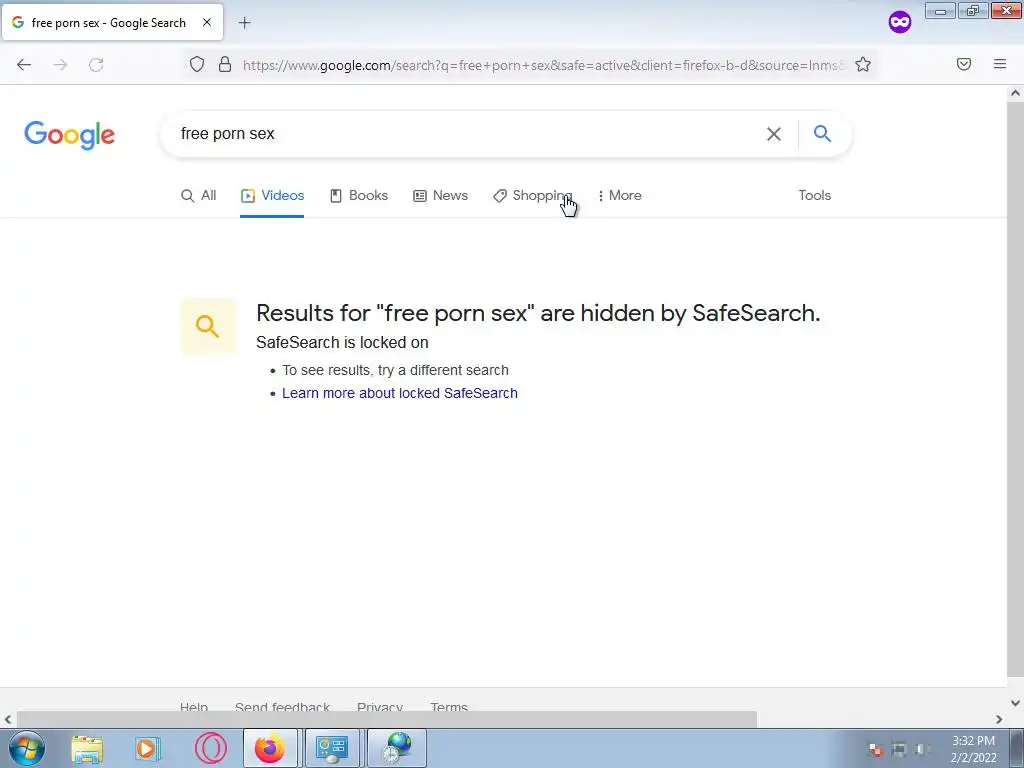This screenshot has width=1024, height=768.
Task: Open the News results tab
Action: [441, 195]
